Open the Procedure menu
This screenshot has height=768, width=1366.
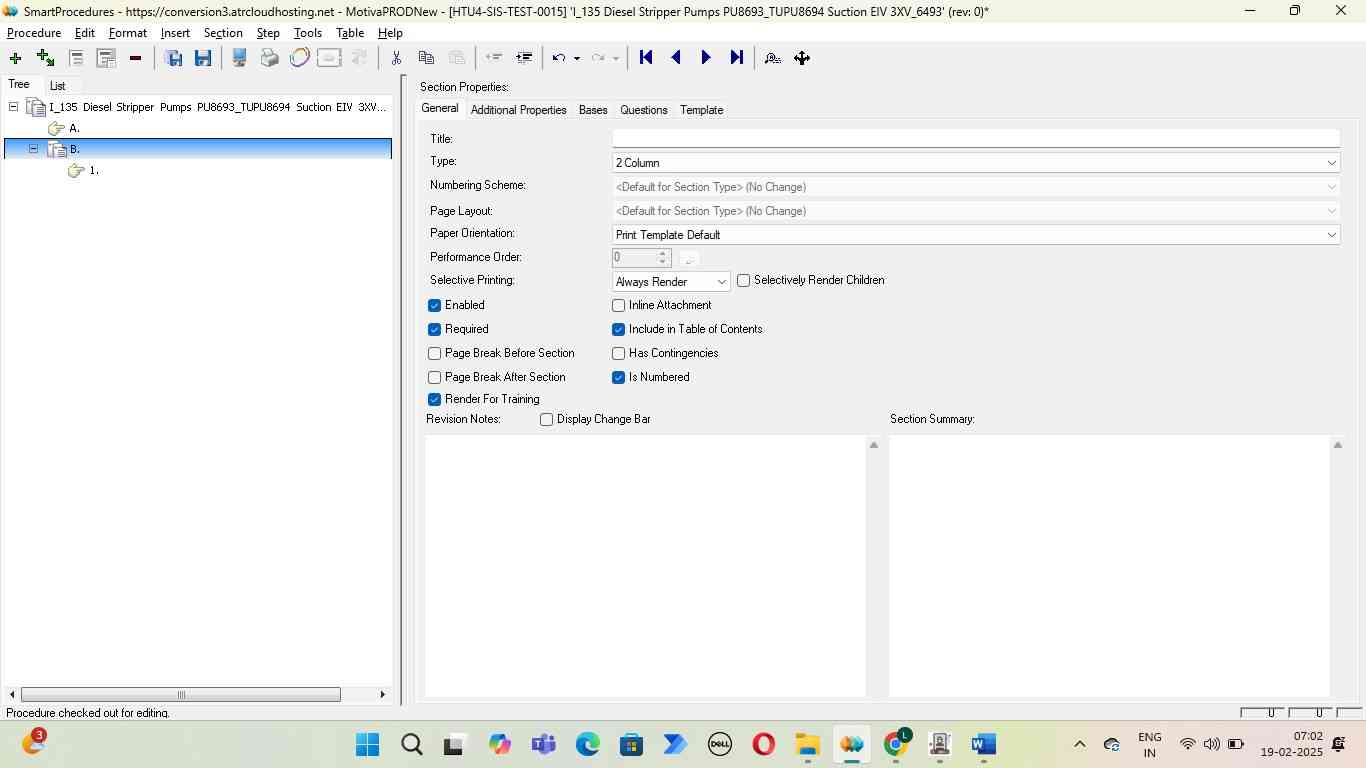pyautogui.click(x=34, y=33)
